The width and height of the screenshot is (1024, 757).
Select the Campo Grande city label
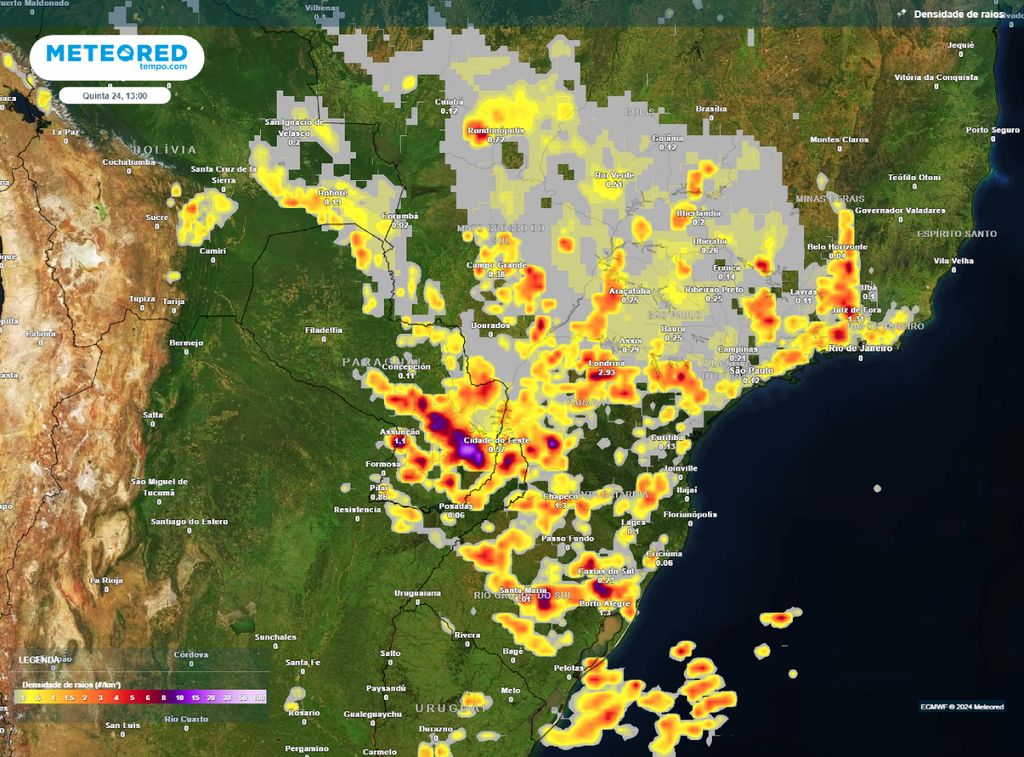pyautogui.click(x=496, y=265)
